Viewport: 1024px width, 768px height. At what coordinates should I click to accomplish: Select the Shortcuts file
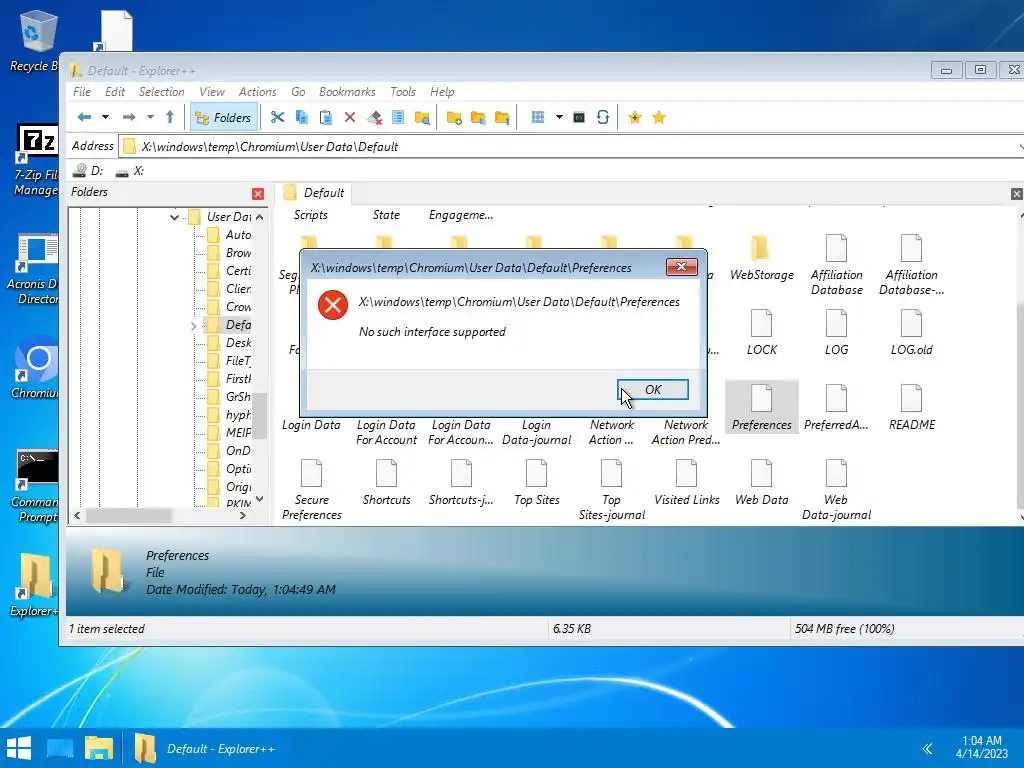tap(386, 483)
